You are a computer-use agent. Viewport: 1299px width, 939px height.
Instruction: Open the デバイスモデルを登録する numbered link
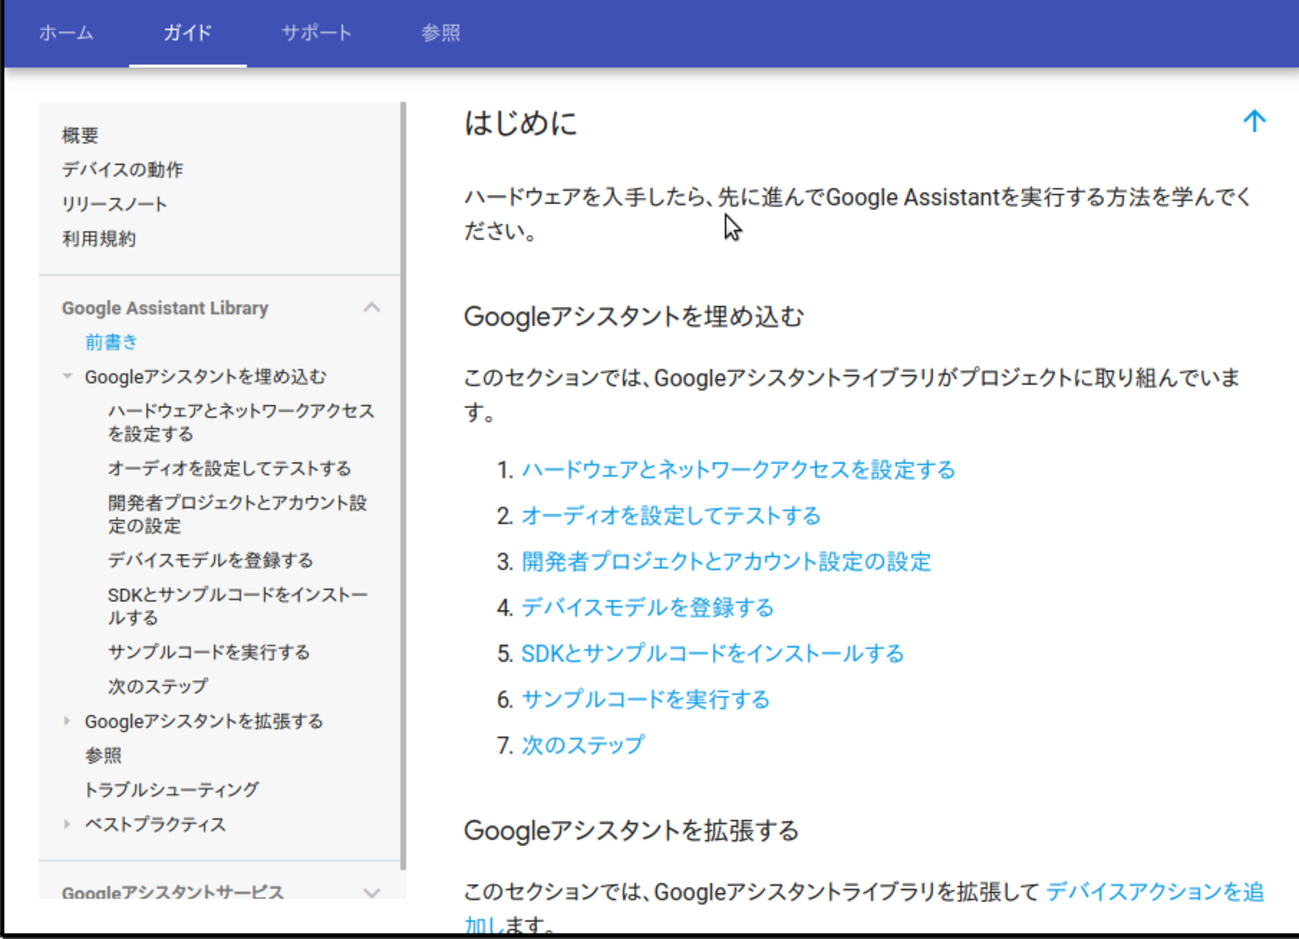tap(647, 608)
